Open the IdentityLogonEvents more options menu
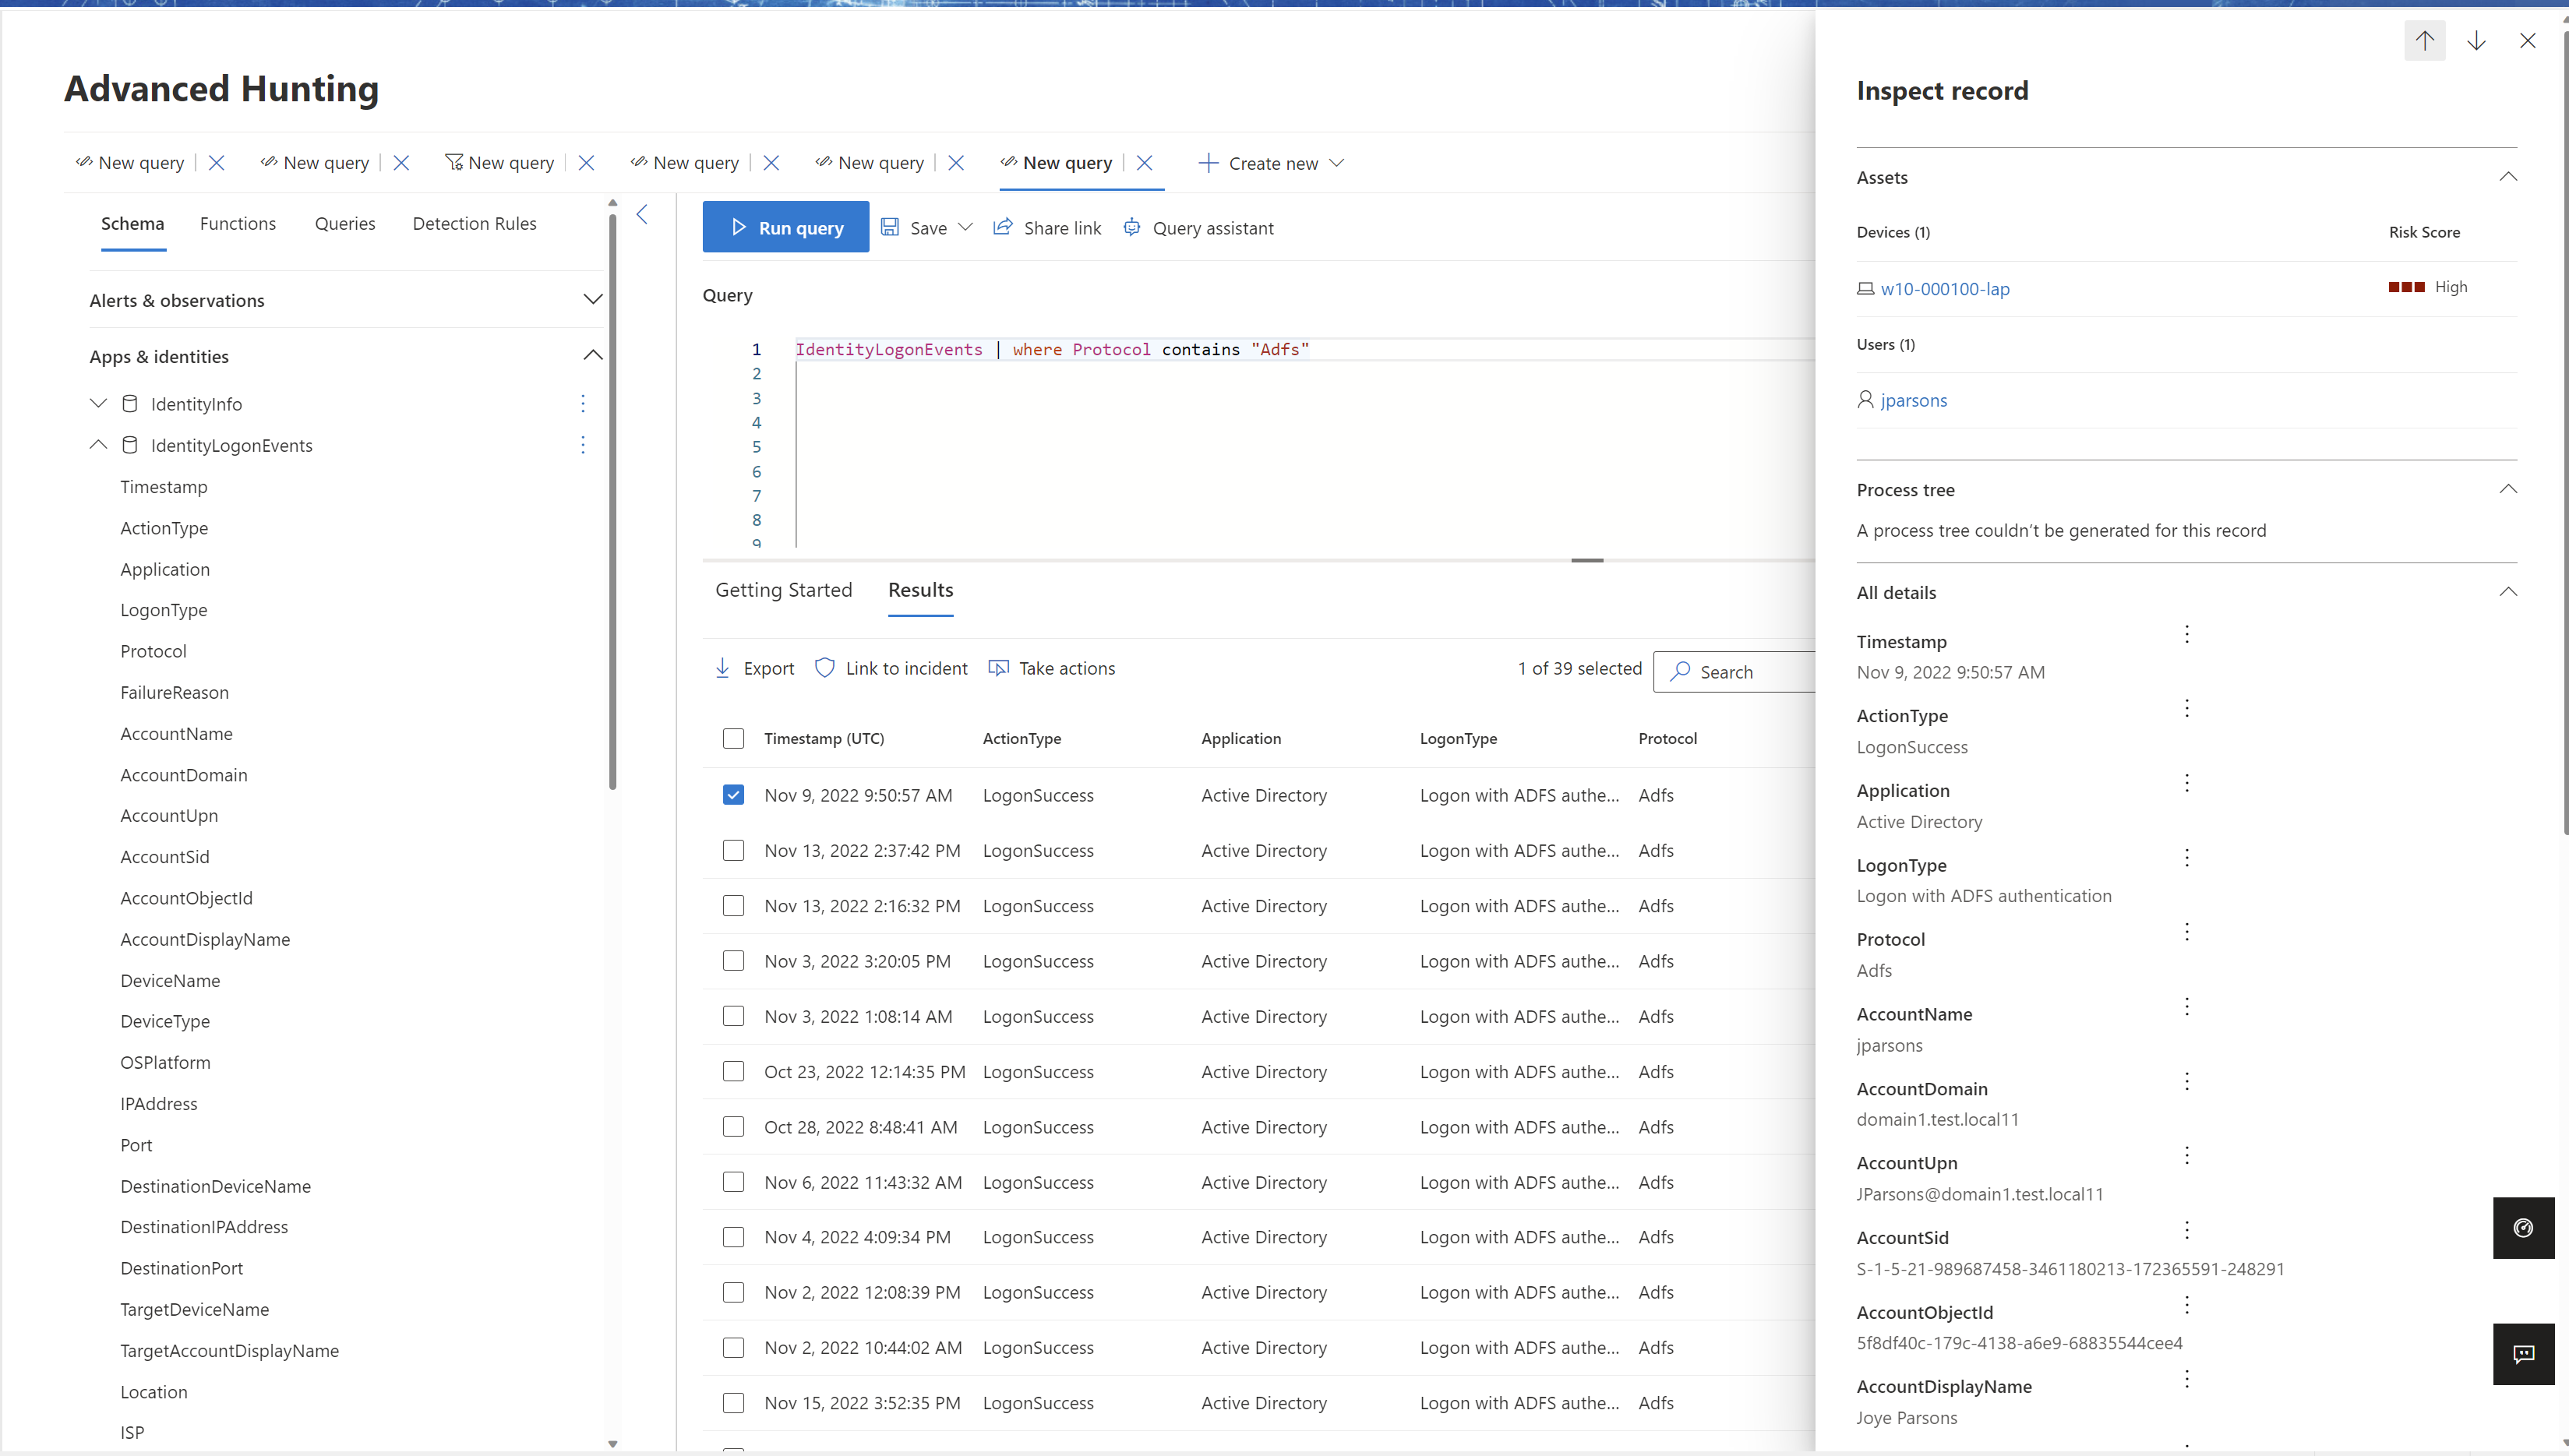The image size is (2569, 1456). [583, 445]
